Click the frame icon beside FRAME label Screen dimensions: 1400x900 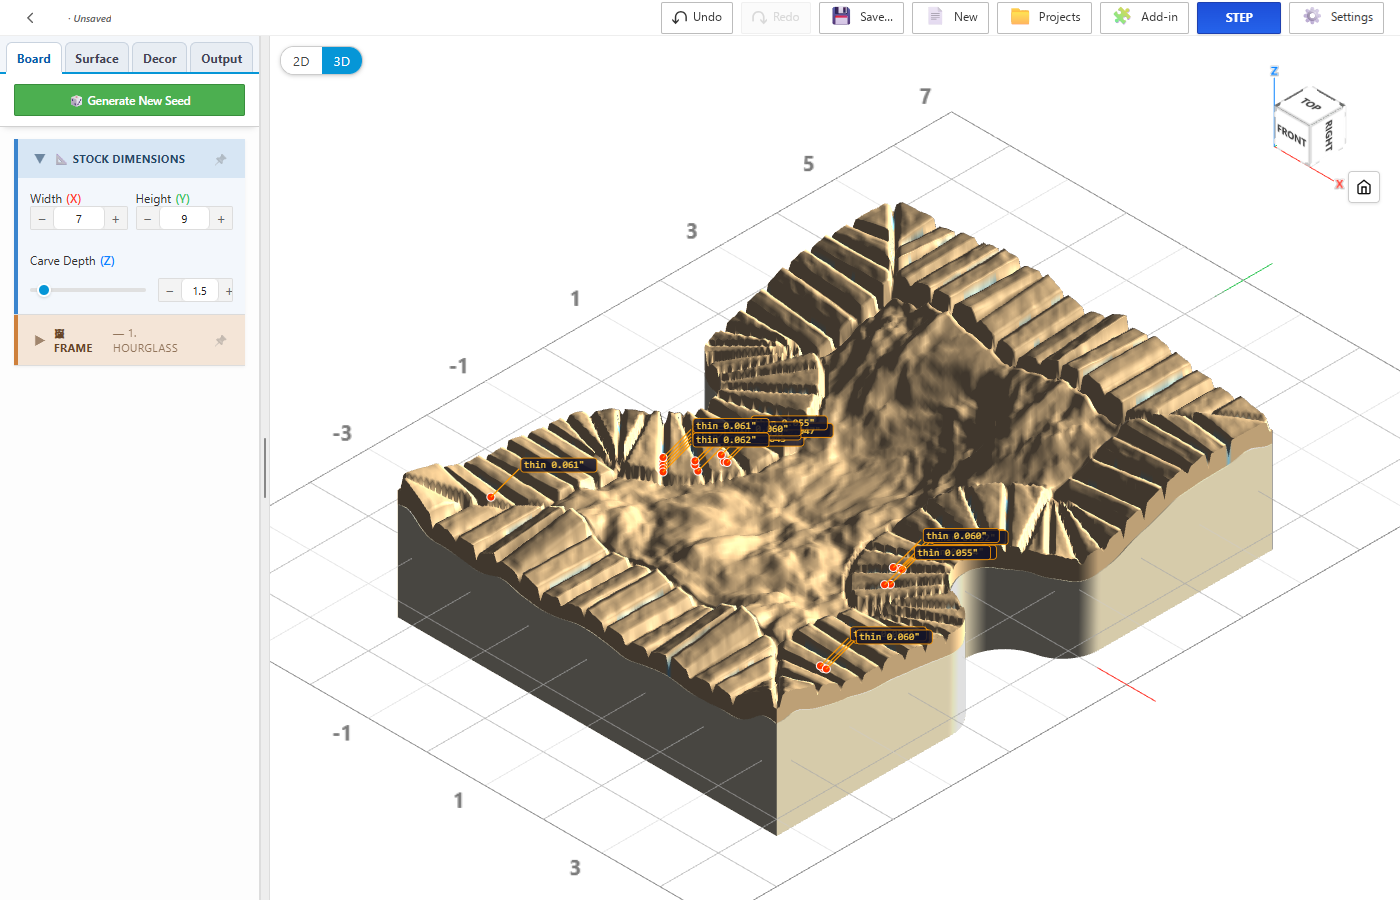(x=59, y=334)
